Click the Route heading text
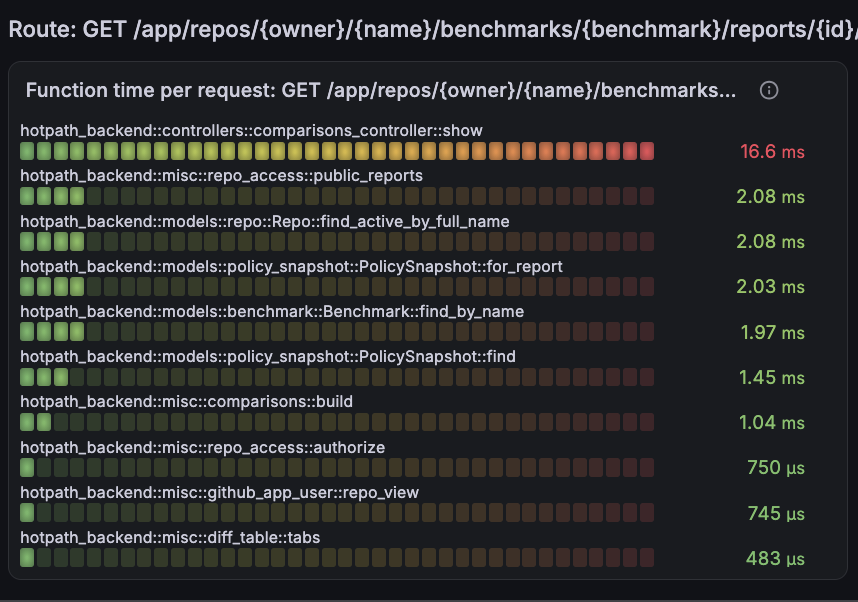 [433, 29]
